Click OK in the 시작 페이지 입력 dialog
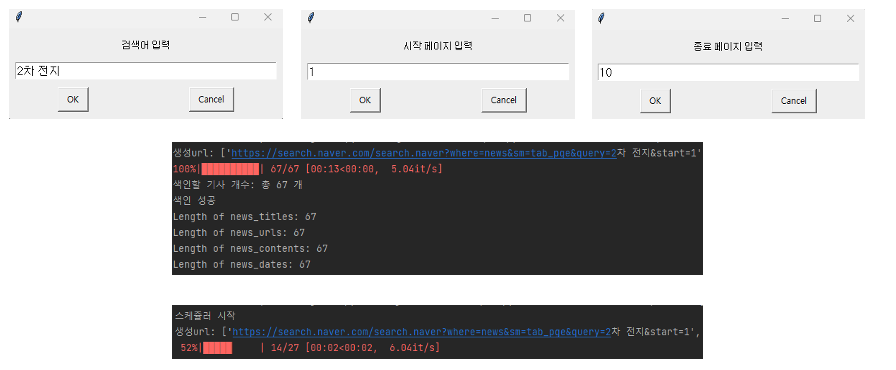Viewport: 896px width, 370px height. 365,100
